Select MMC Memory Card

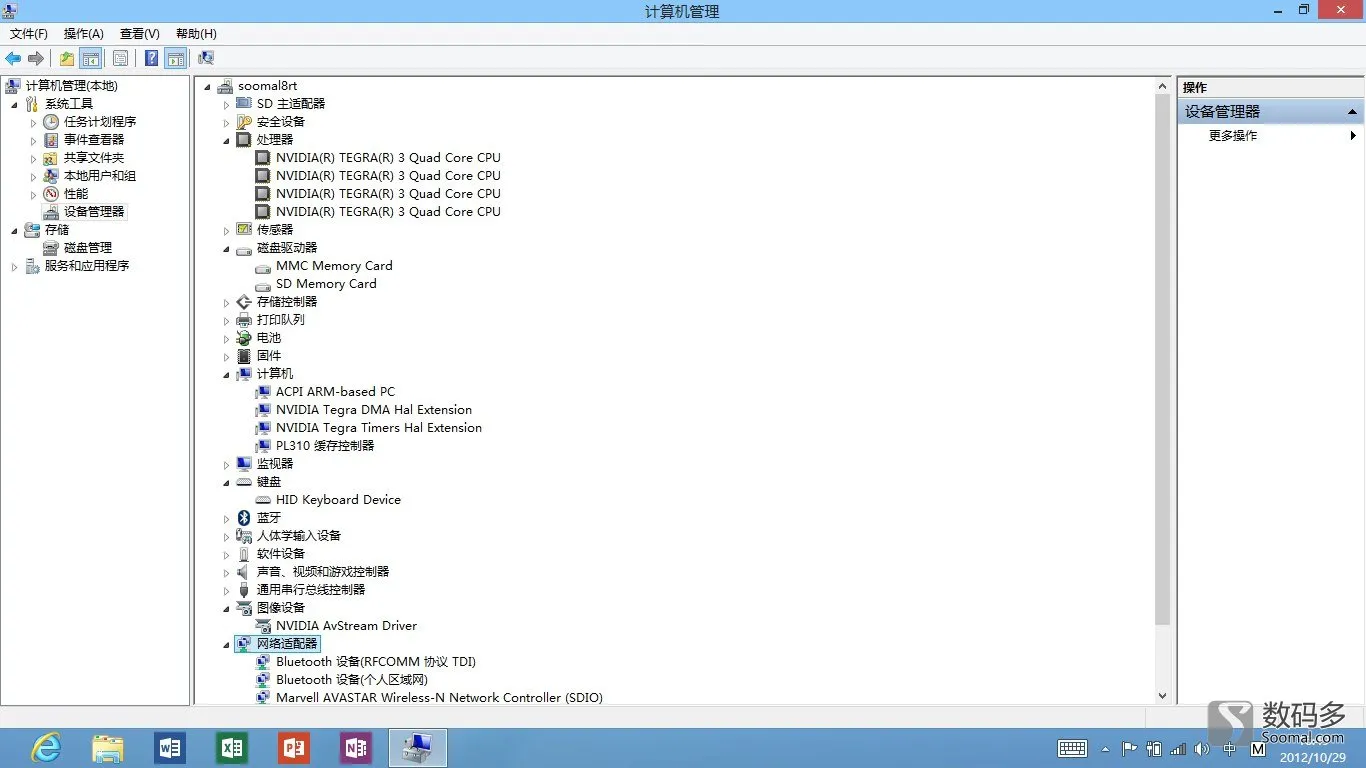(x=334, y=266)
